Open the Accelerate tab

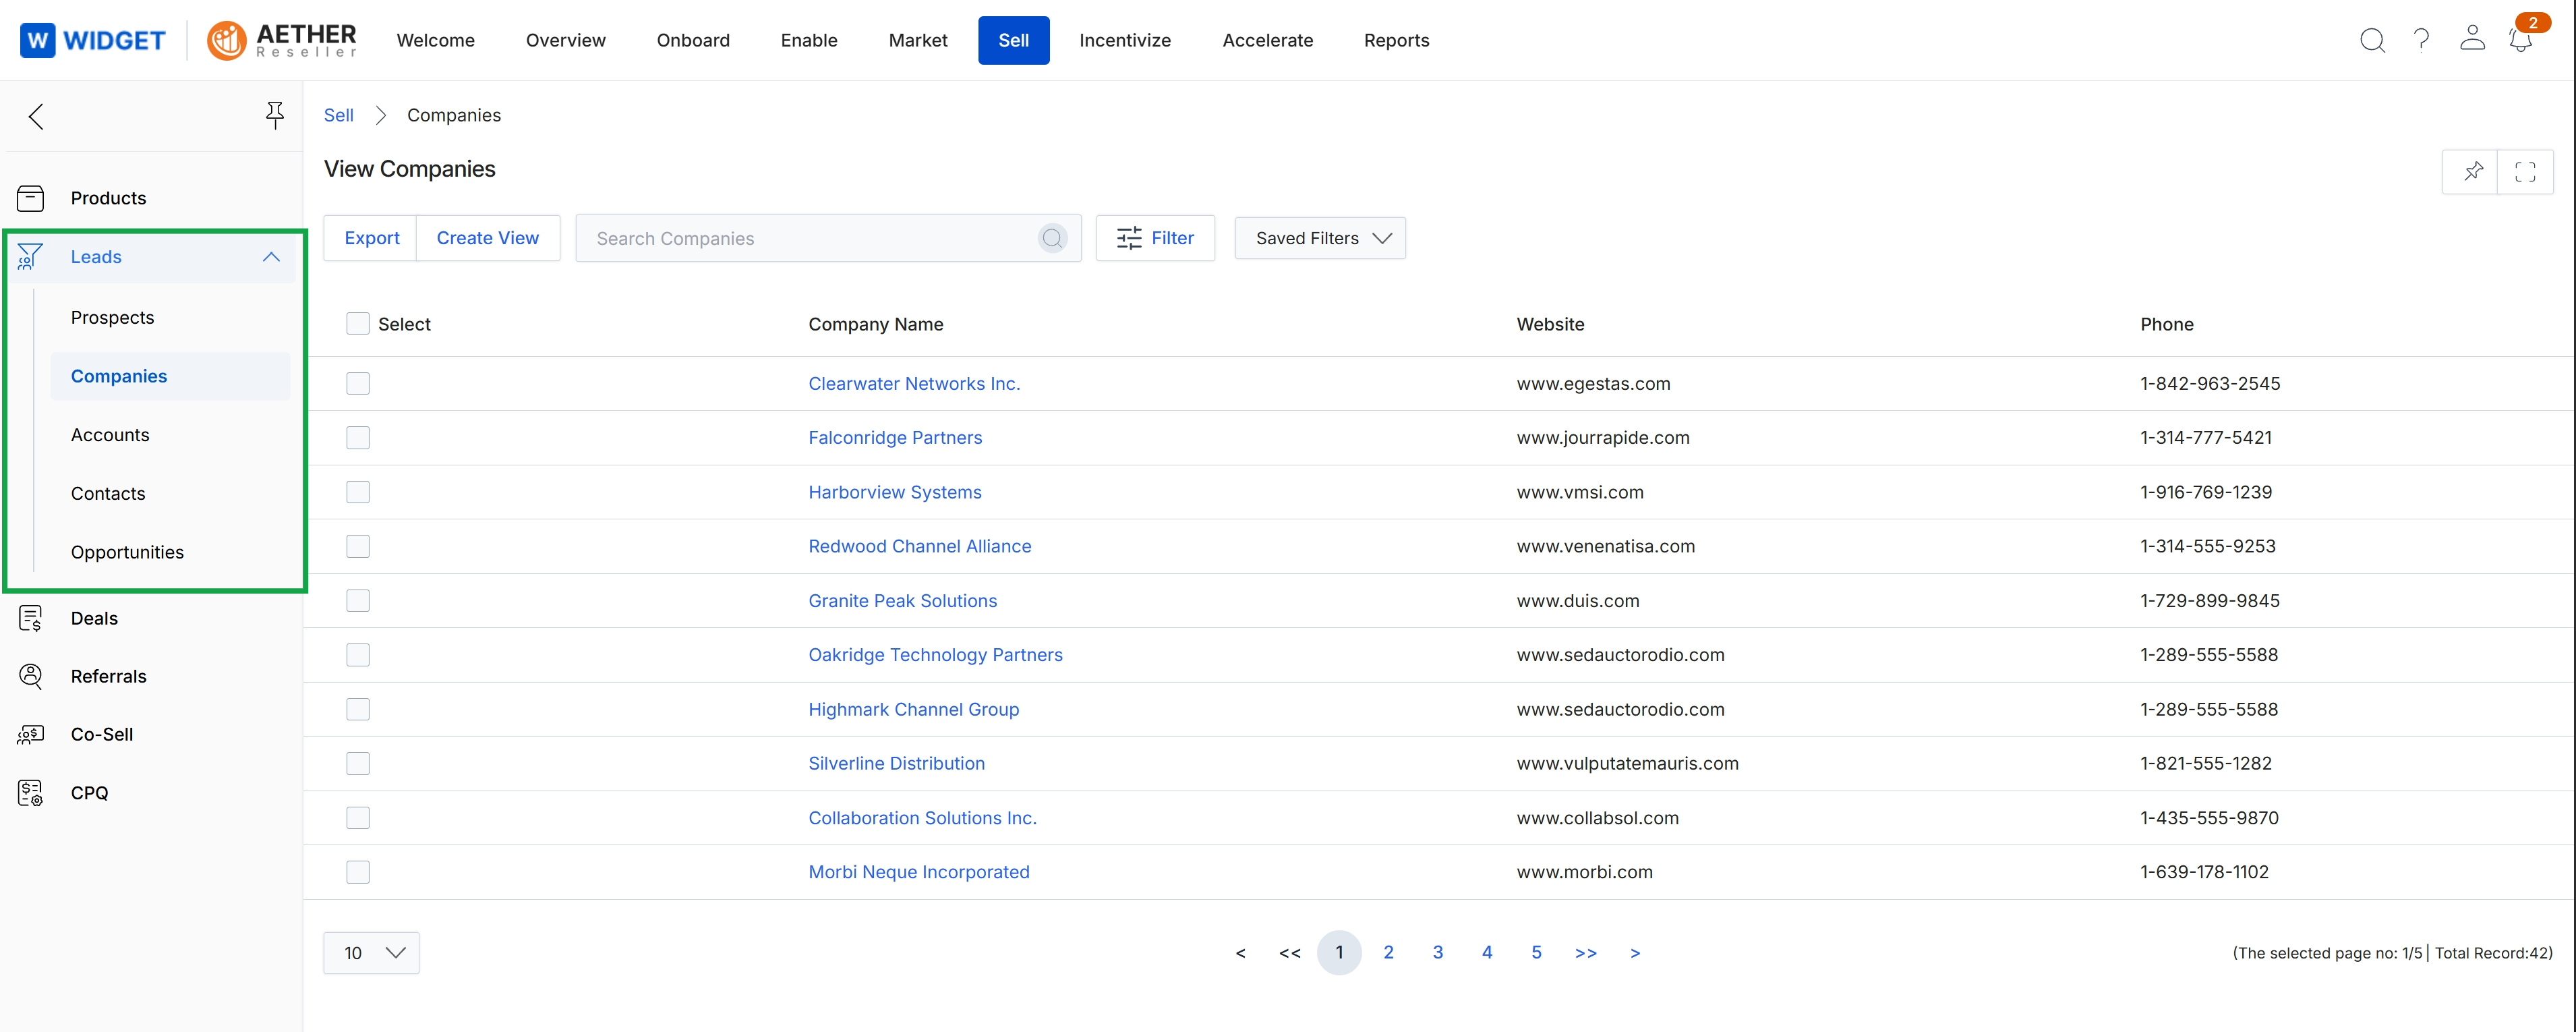(x=1268, y=40)
